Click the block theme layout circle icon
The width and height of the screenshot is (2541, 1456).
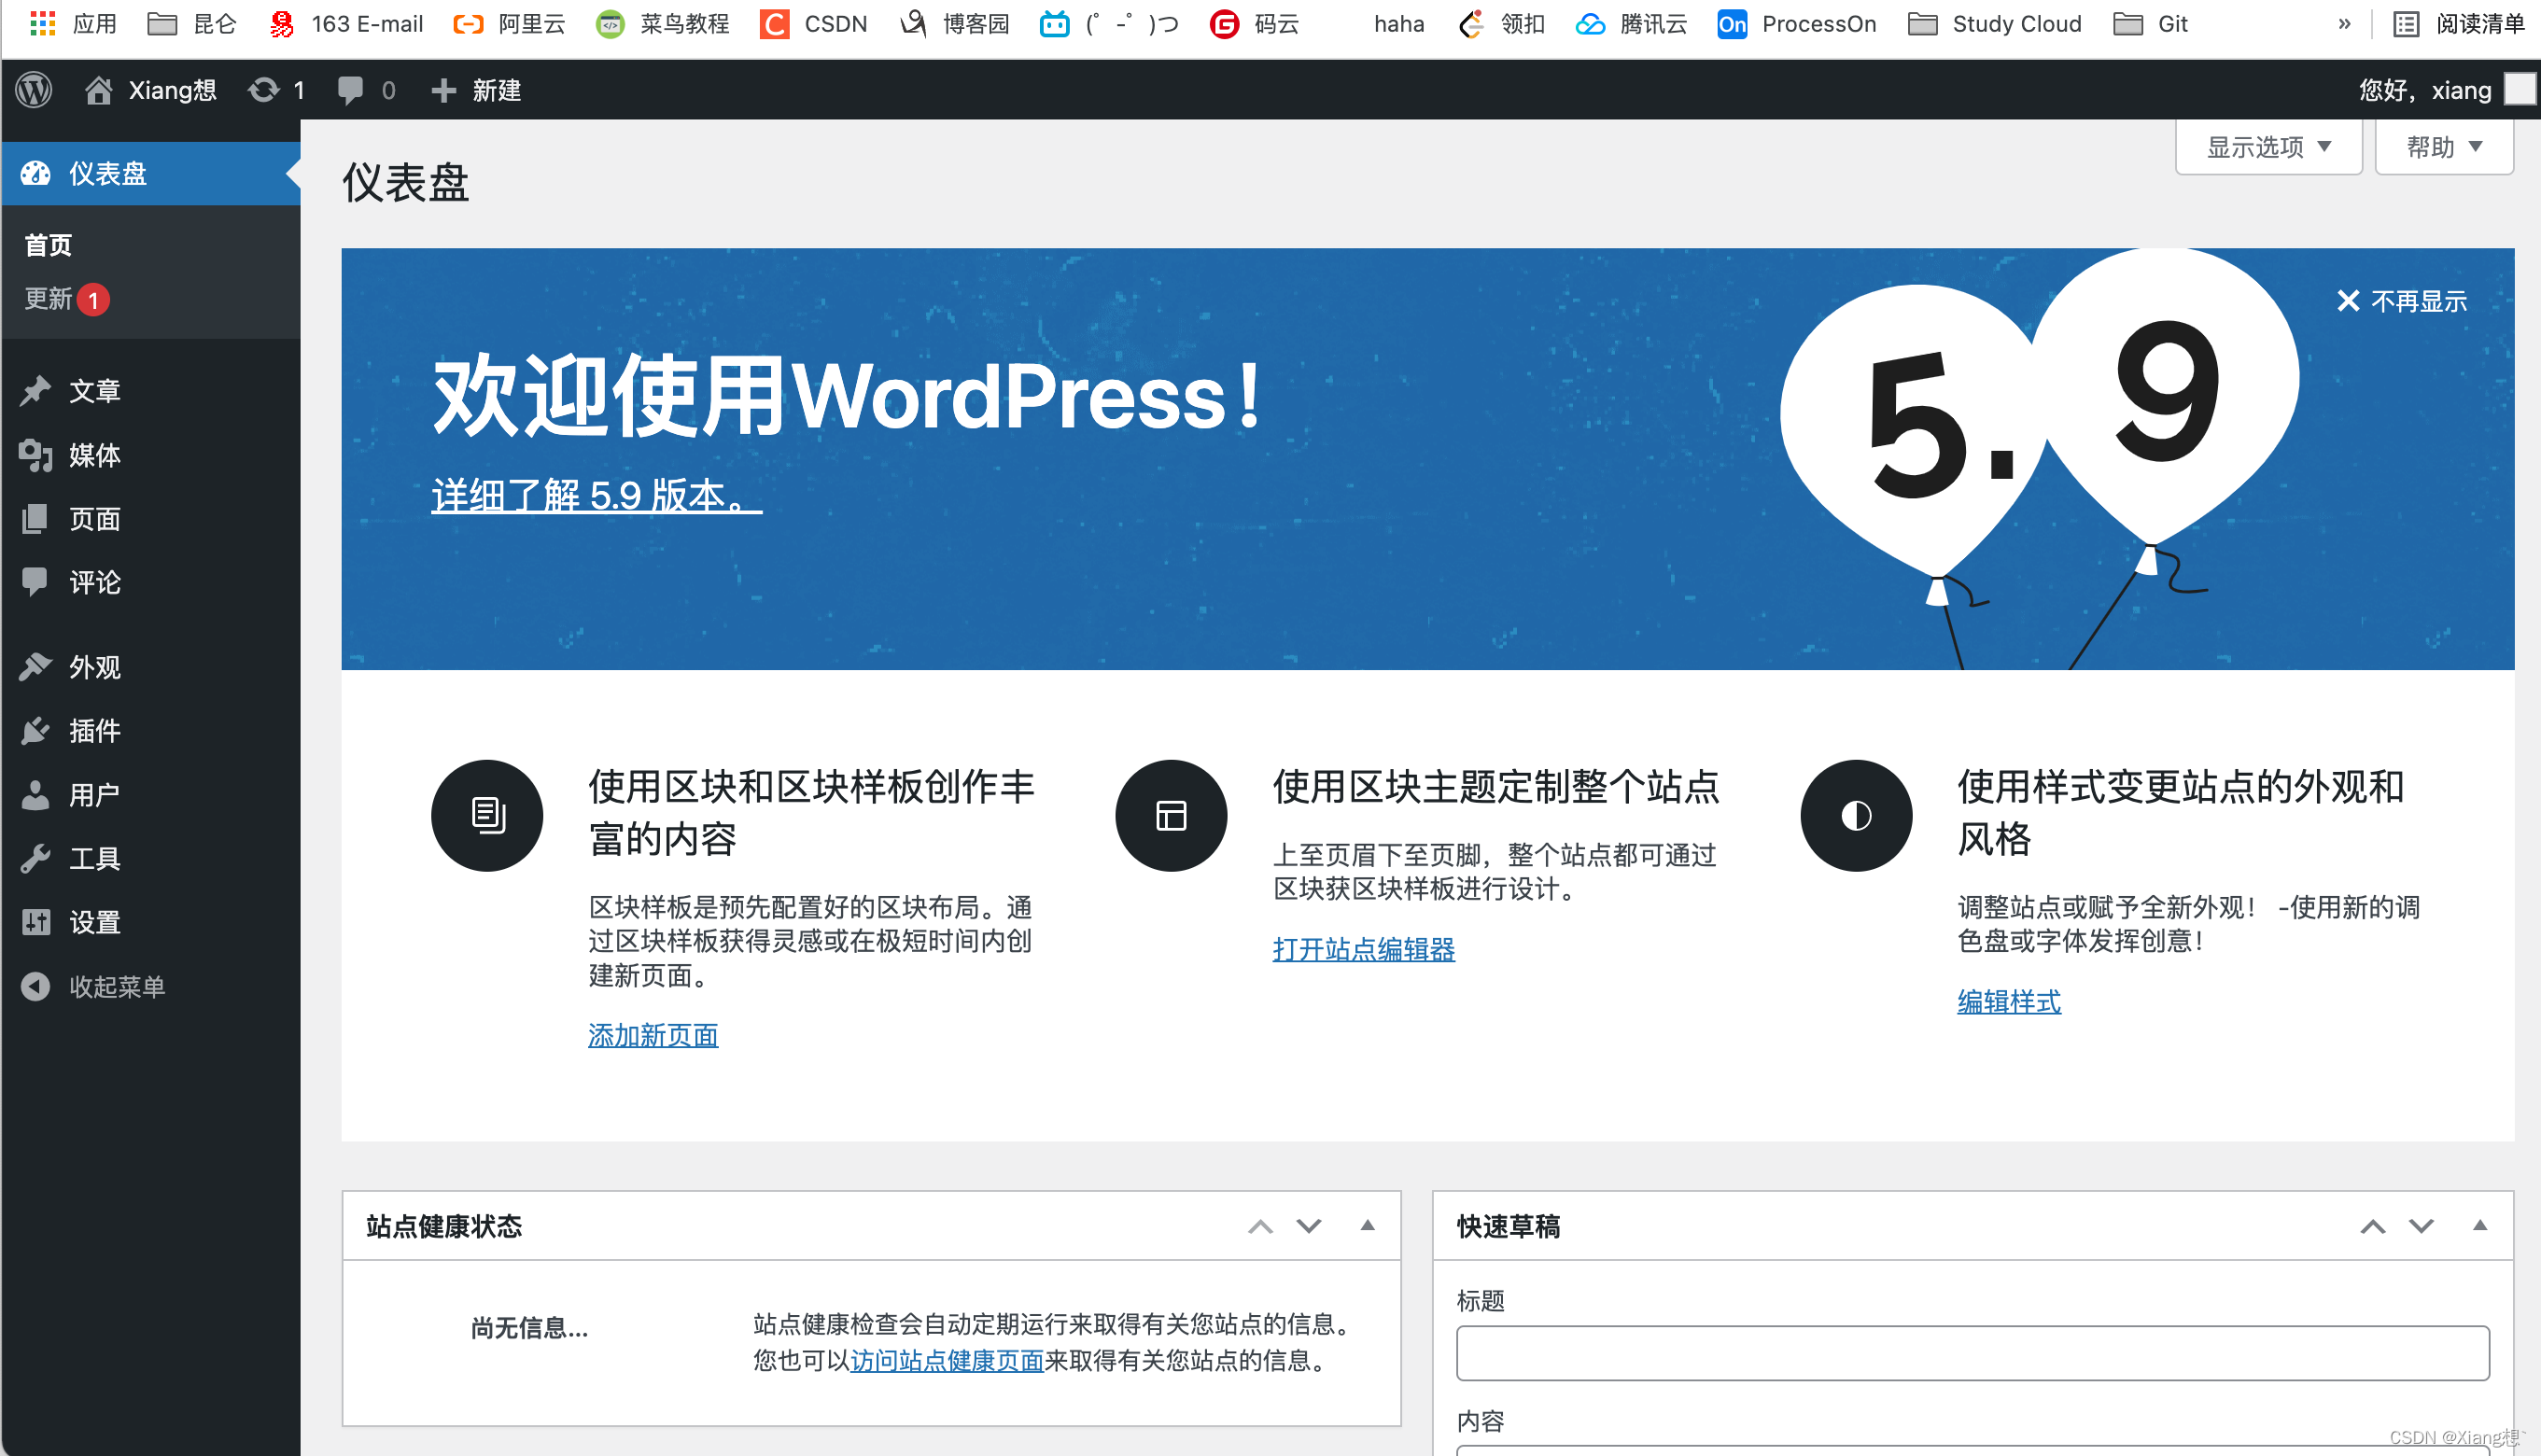click(x=1171, y=815)
